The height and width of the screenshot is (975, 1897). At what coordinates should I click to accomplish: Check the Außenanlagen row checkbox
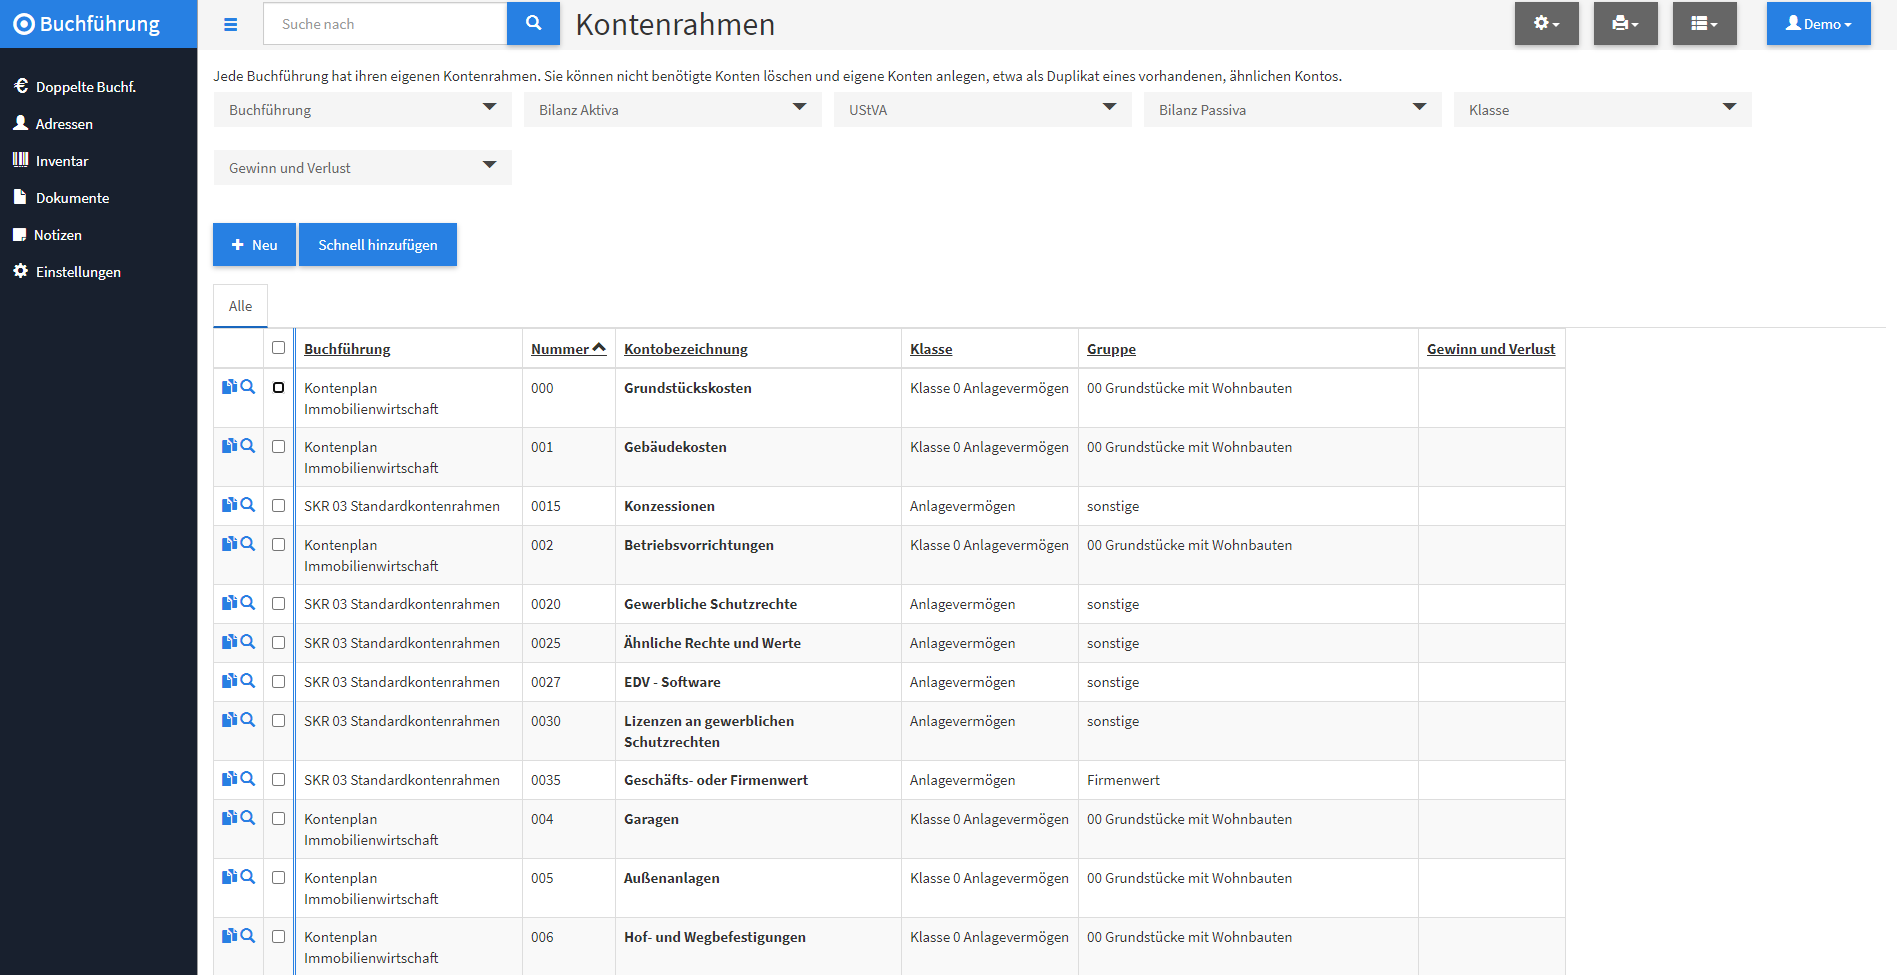[x=278, y=877]
